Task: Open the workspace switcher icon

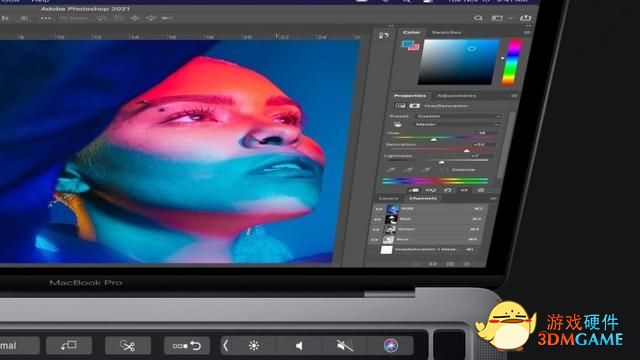Action: click(x=497, y=18)
